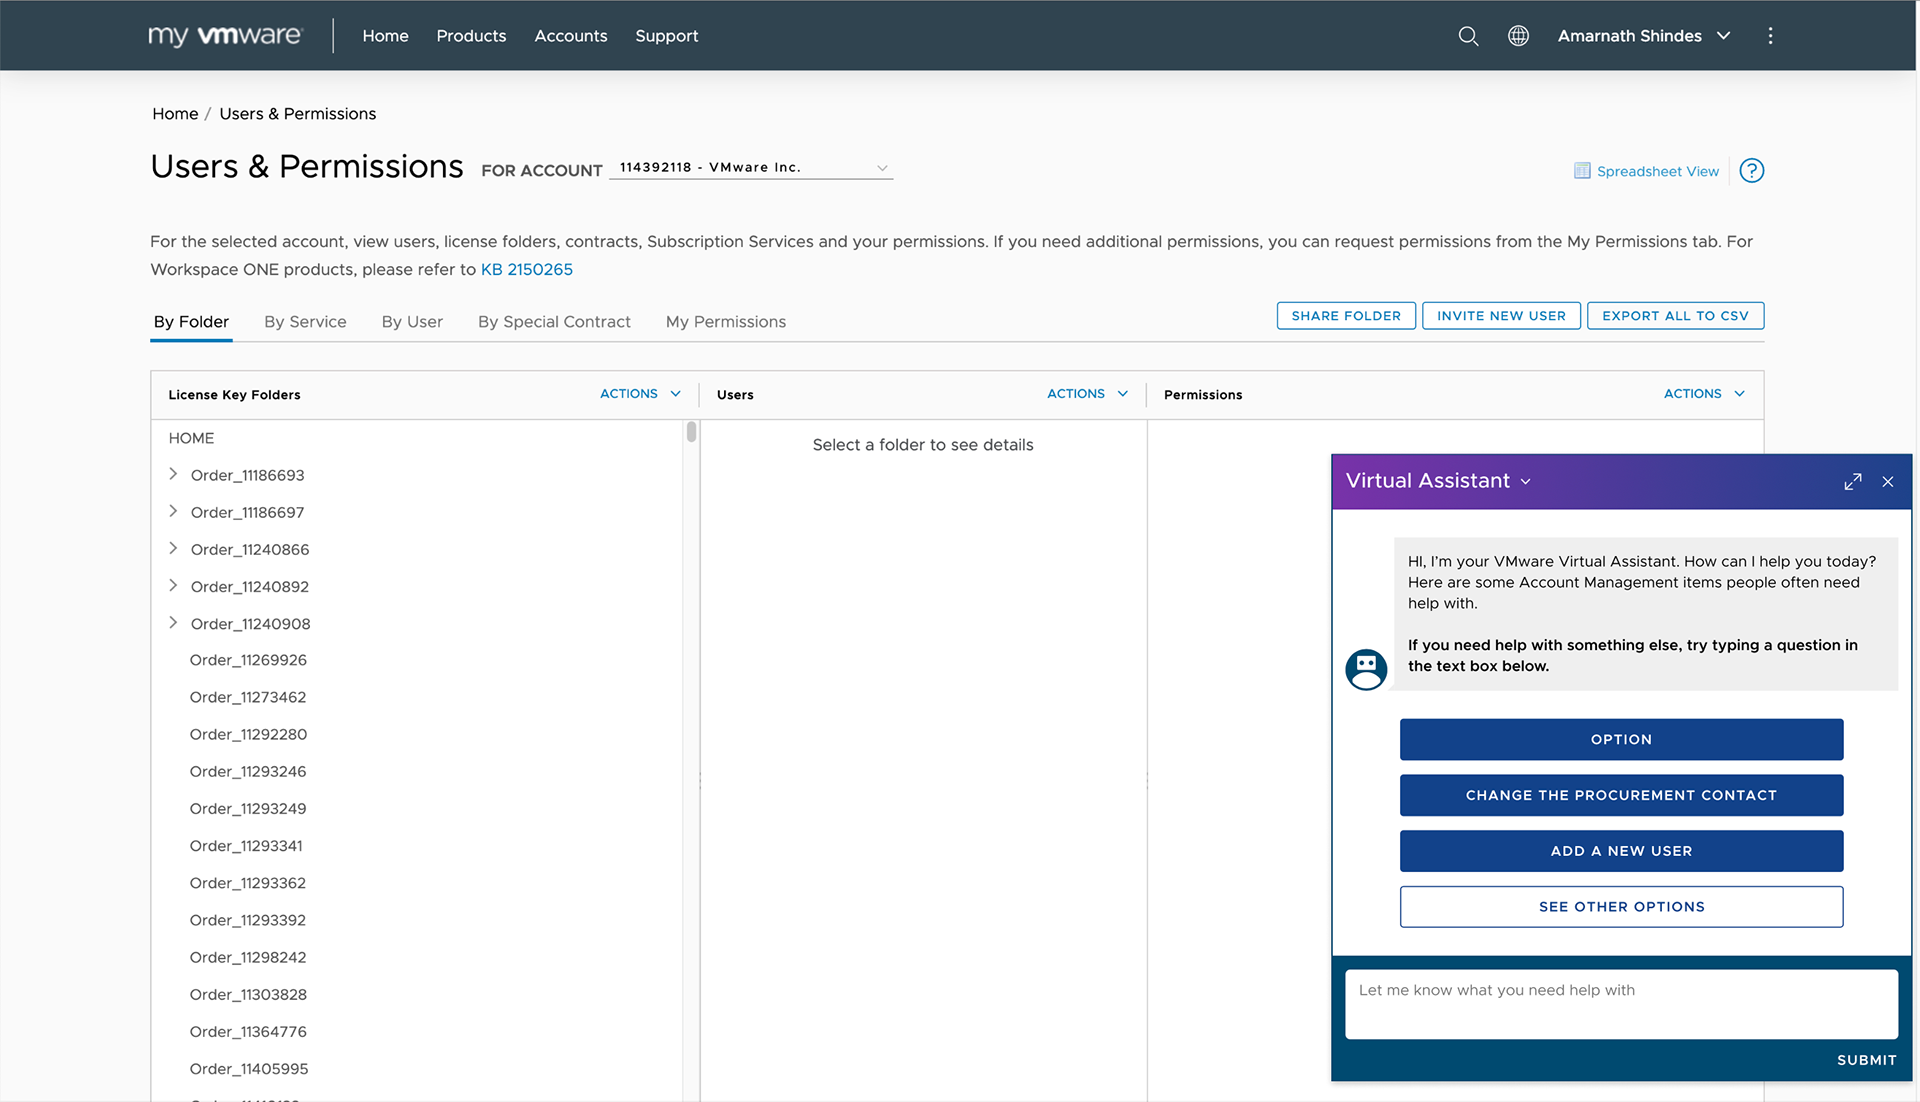Screen dimensions: 1920x1102
Task: Click the My VMware logo
Action: [225, 36]
